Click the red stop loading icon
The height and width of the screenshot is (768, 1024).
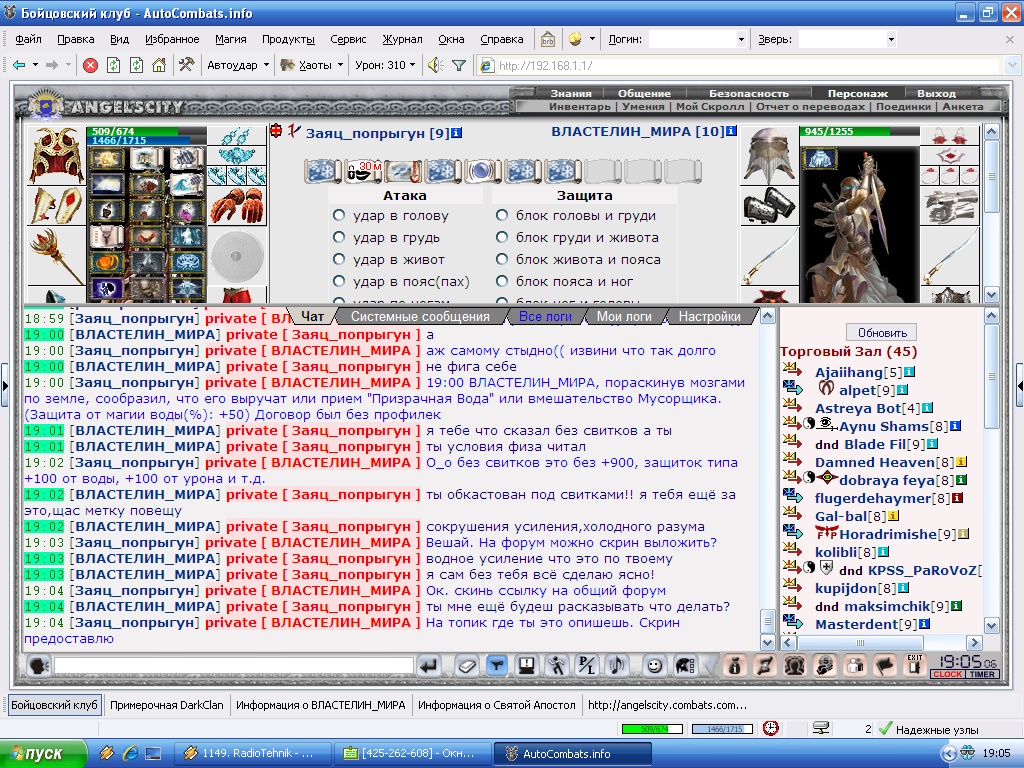tap(91, 65)
